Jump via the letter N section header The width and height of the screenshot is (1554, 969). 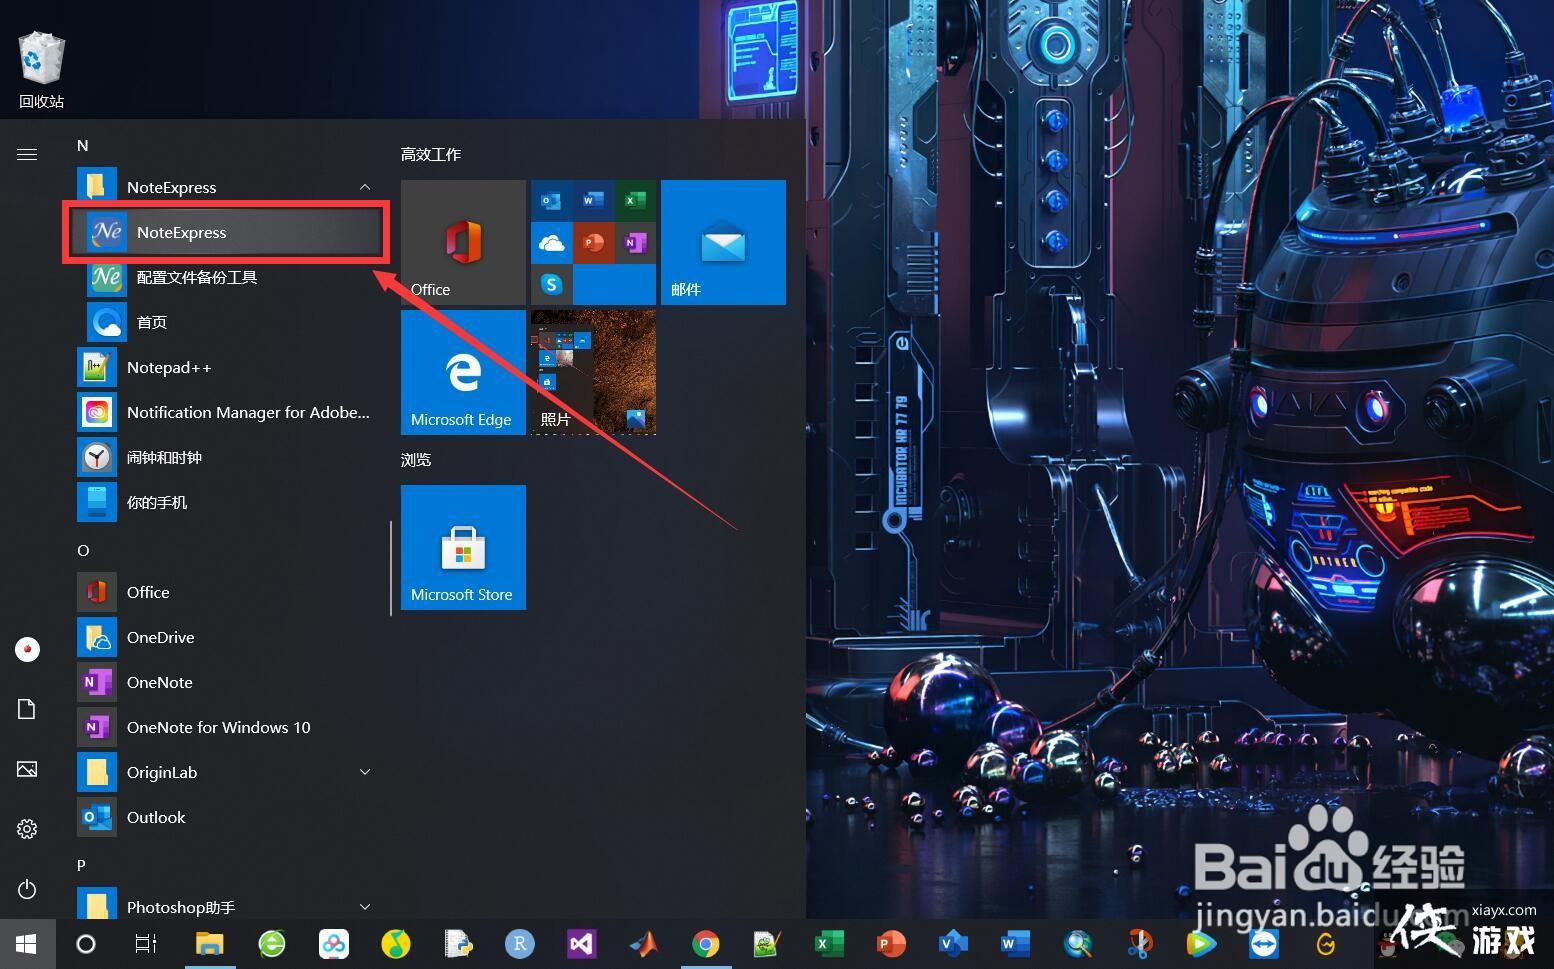pyautogui.click(x=83, y=145)
